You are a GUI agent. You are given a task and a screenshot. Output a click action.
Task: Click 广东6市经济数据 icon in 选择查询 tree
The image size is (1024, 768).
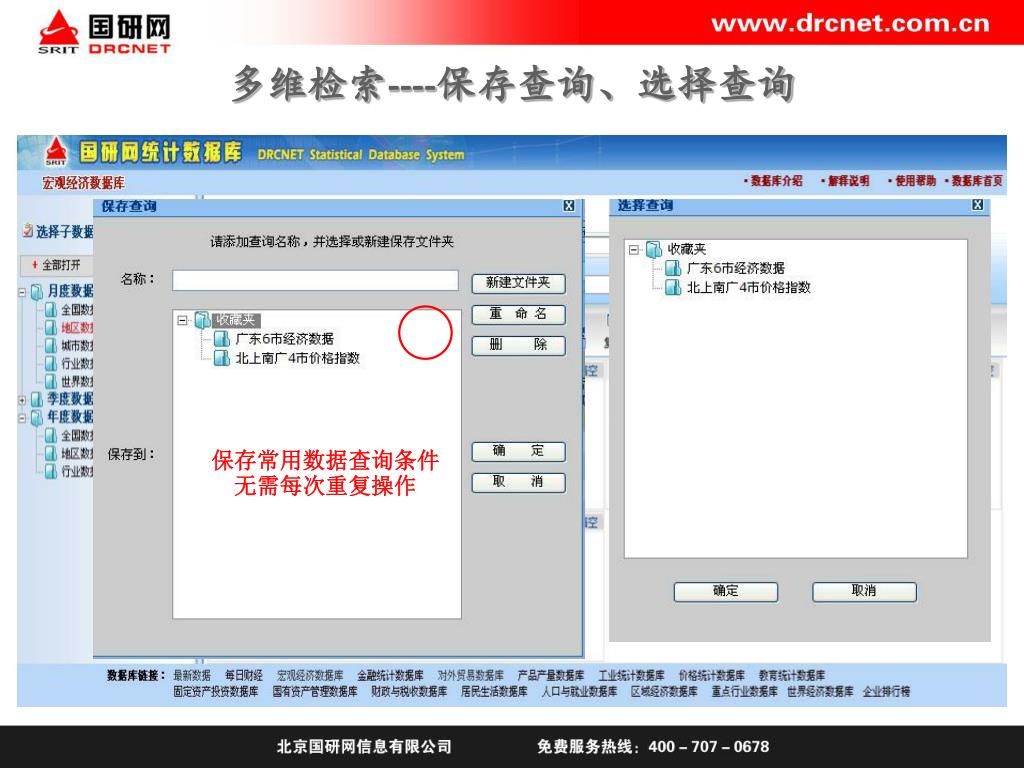tap(673, 268)
